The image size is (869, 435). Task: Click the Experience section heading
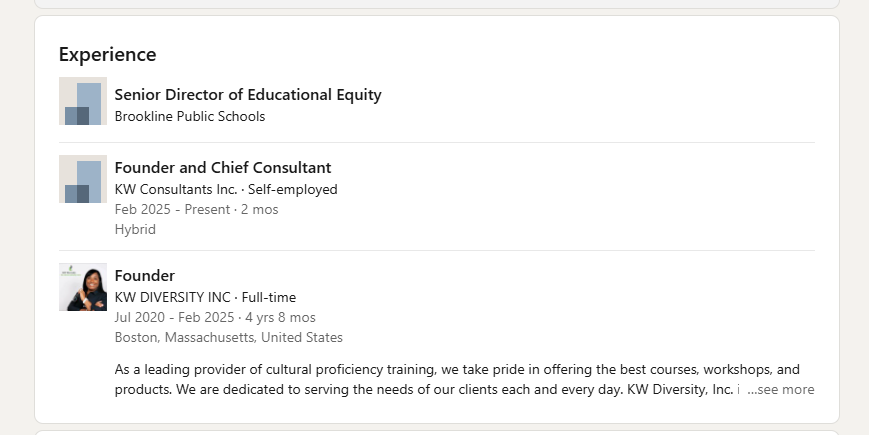coord(107,54)
